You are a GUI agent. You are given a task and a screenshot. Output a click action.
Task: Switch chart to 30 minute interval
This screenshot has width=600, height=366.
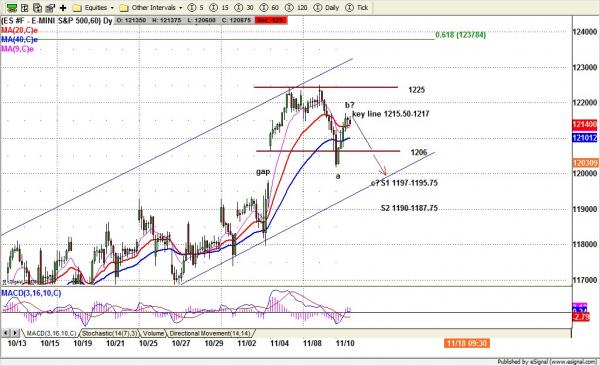coord(244,8)
